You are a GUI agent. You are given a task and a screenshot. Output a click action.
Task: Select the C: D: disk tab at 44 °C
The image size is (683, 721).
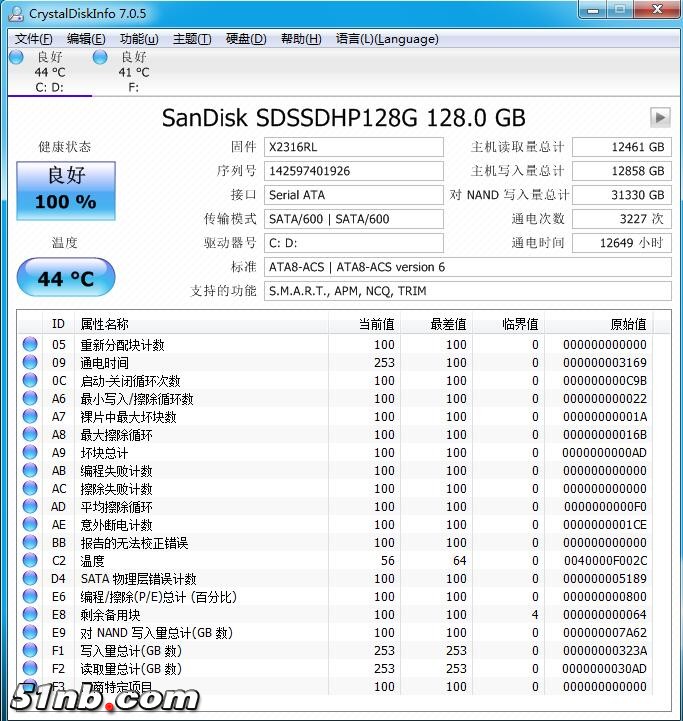pos(50,72)
